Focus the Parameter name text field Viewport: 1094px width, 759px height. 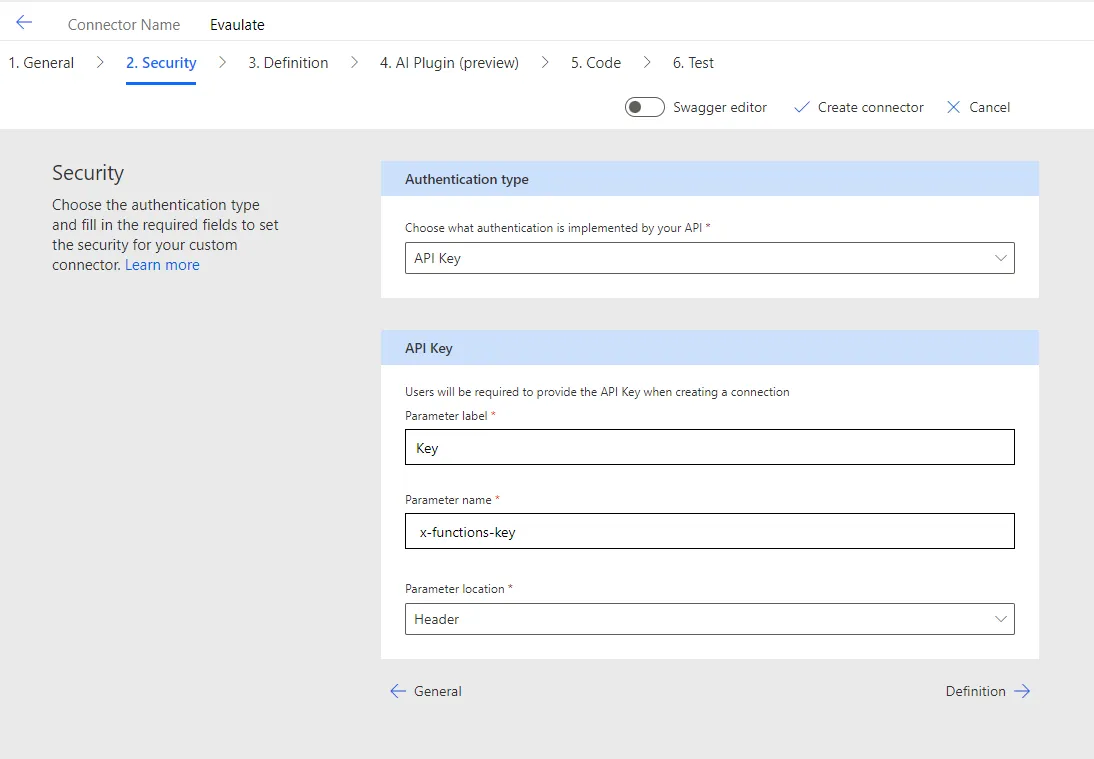709,532
